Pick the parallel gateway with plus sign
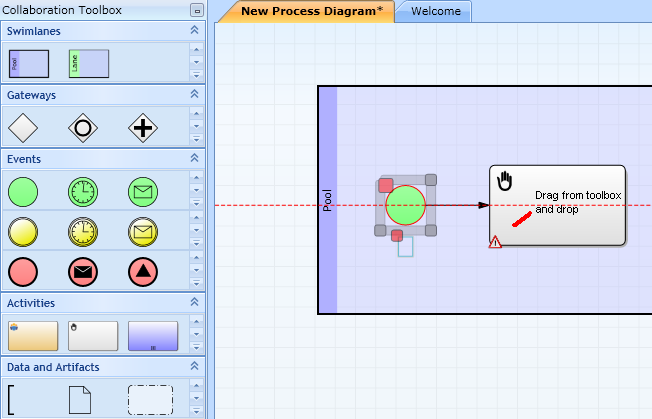Viewport: 652px width, 419px height. tap(143, 128)
